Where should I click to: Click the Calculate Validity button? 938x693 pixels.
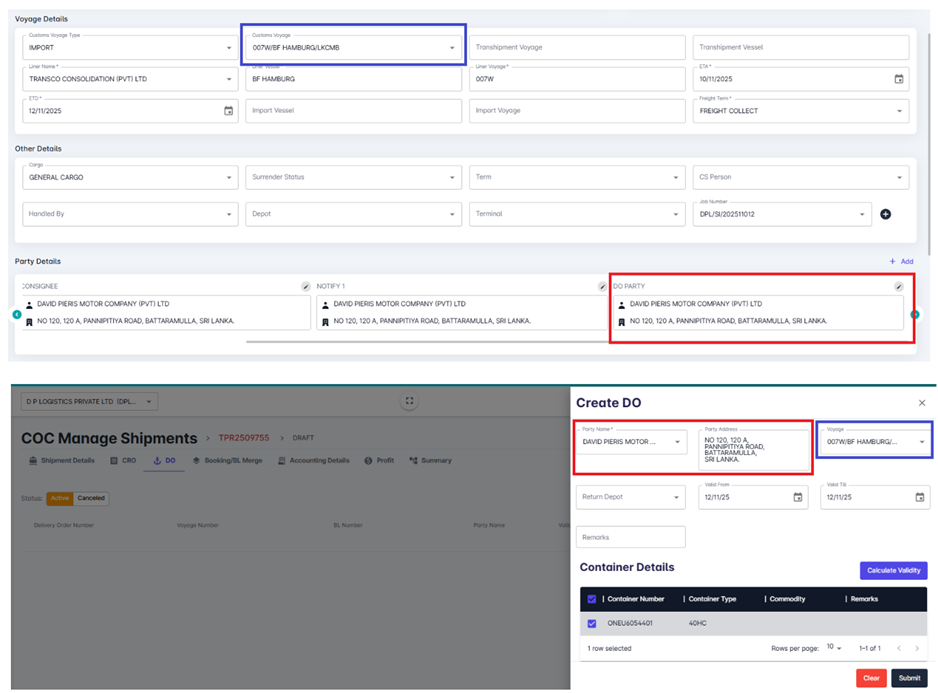tap(893, 570)
